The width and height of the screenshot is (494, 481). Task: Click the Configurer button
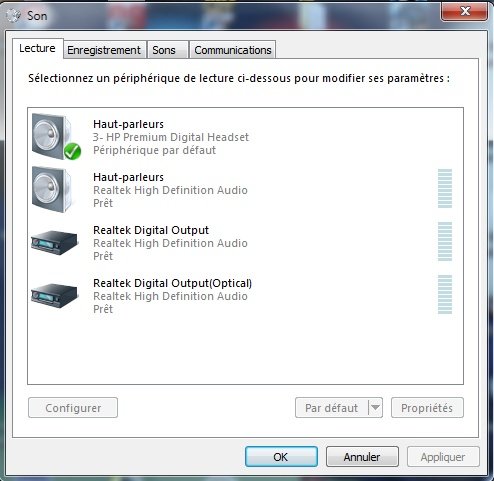pos(73,408)
